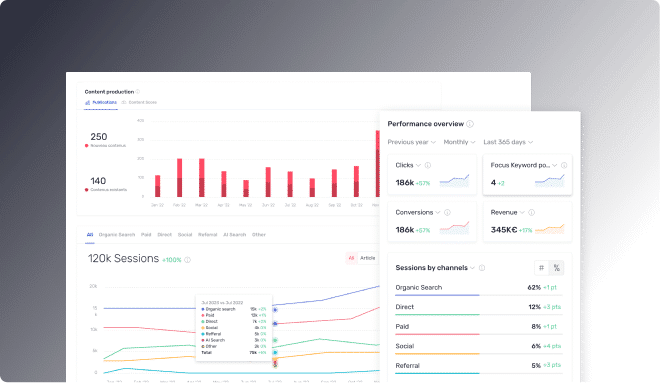The height and width of the screenshot is (383, 660).
Task: Select the Direct sessions tab
Action: [165, 235]
